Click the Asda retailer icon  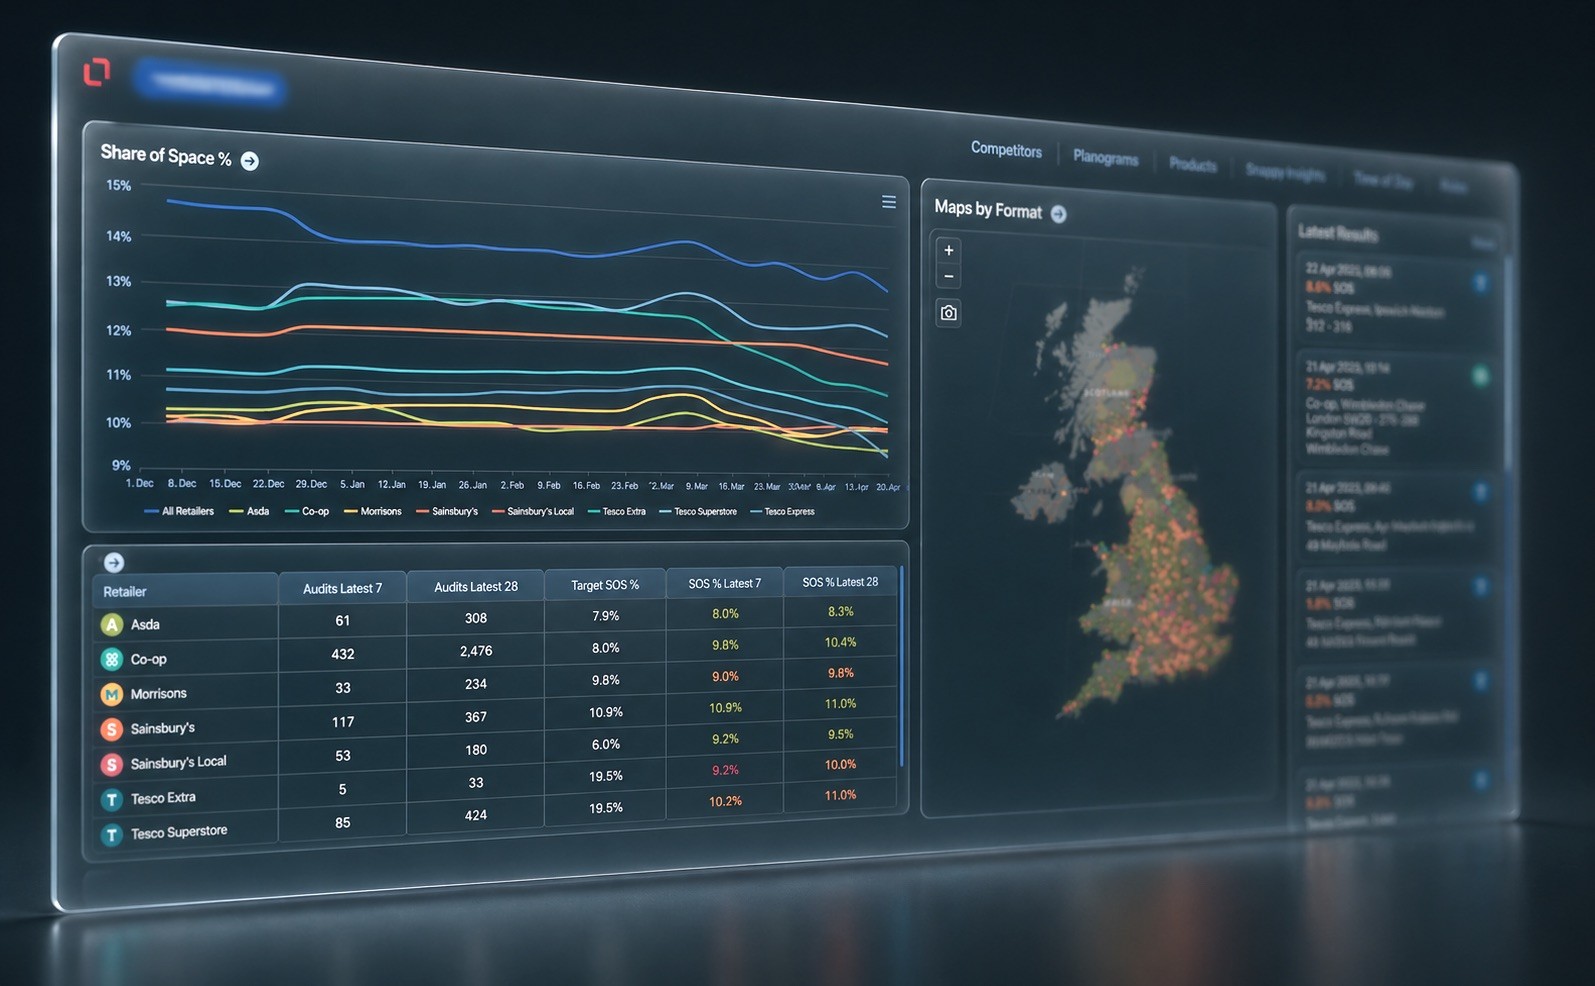point(112,625)
